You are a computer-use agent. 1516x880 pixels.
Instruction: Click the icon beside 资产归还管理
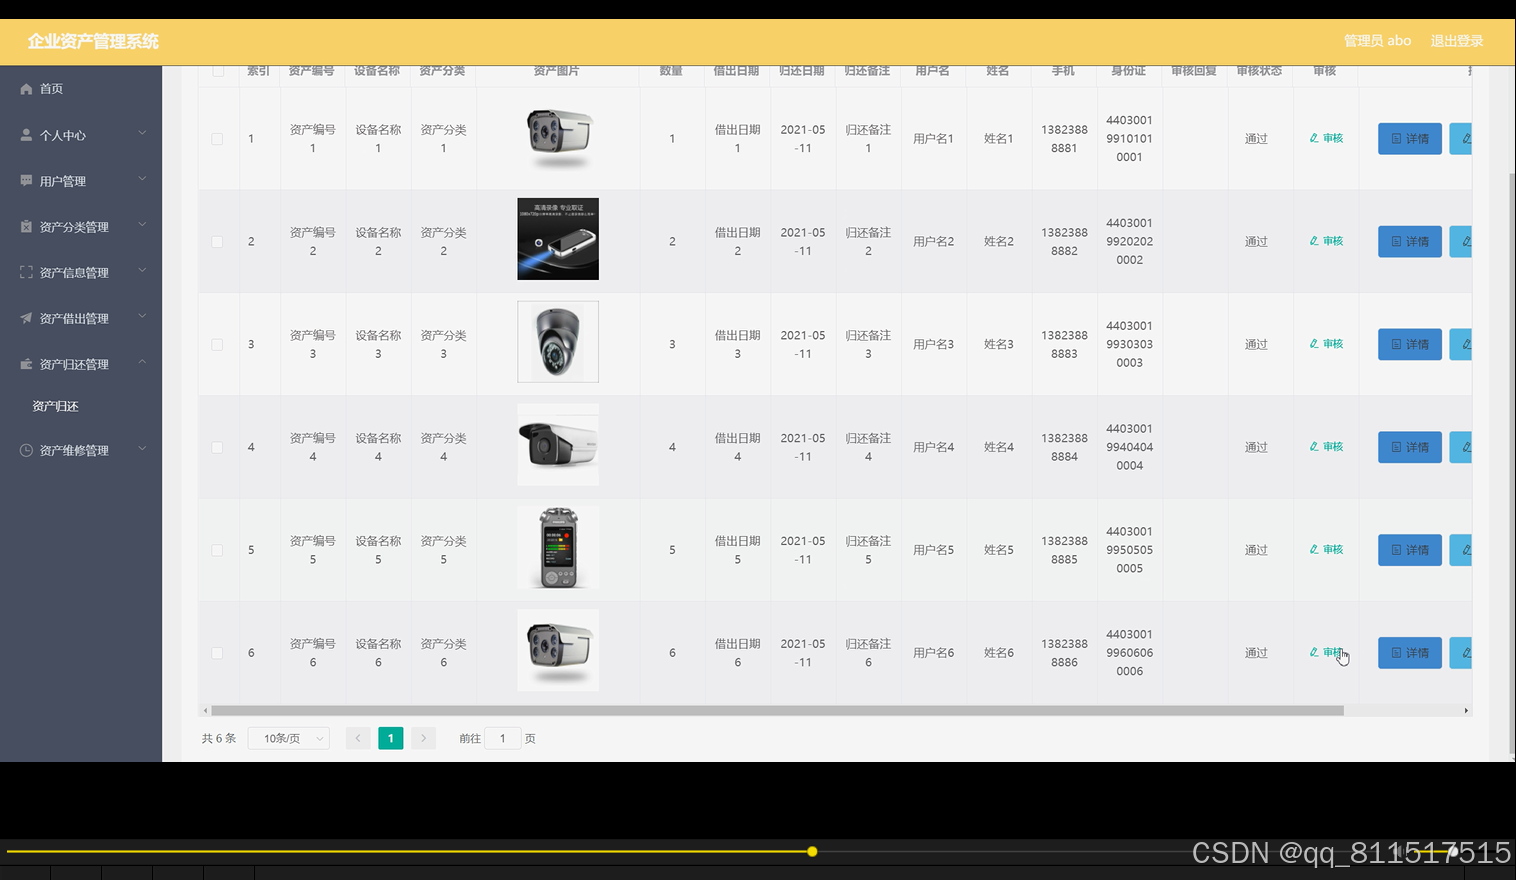click(x=26, y=364)
